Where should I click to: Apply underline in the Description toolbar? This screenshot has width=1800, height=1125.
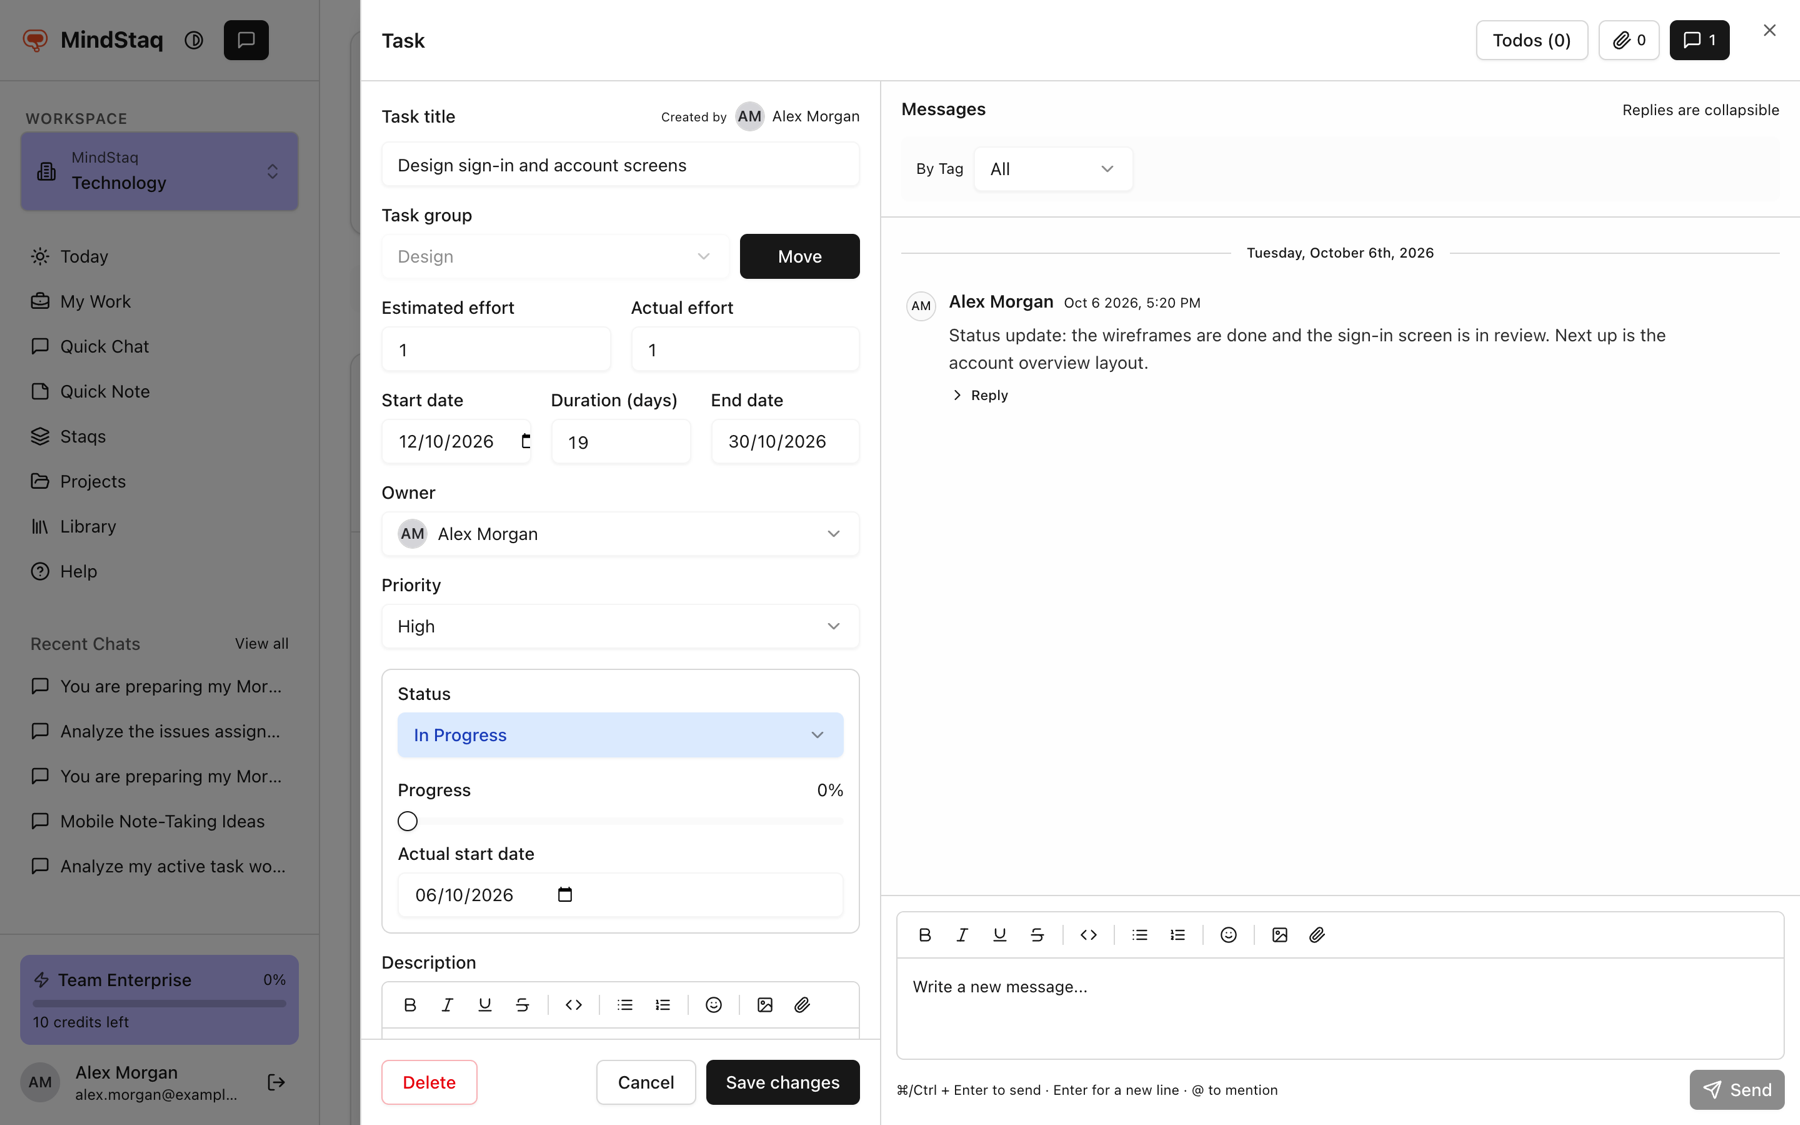coord(485,1005)
